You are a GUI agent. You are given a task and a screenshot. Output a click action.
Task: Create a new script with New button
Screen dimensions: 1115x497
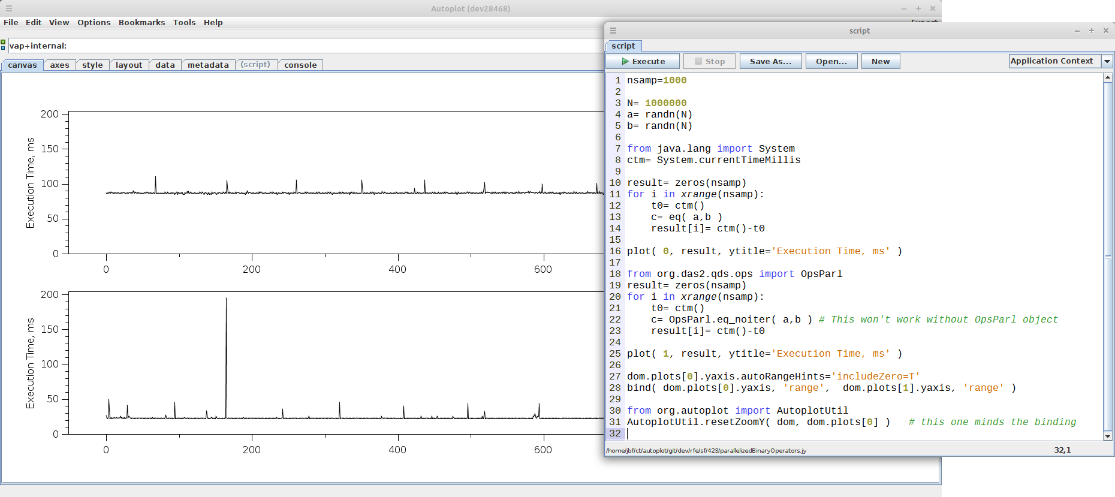(x=880, y=61)
